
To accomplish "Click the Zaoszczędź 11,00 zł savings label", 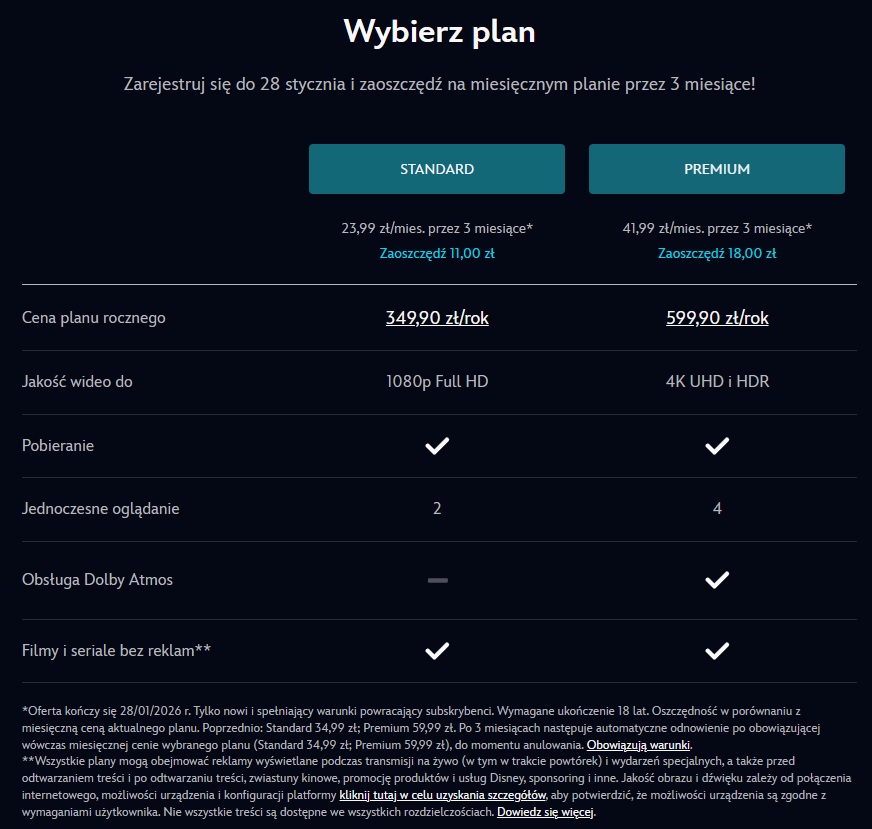I will point(436,253).
